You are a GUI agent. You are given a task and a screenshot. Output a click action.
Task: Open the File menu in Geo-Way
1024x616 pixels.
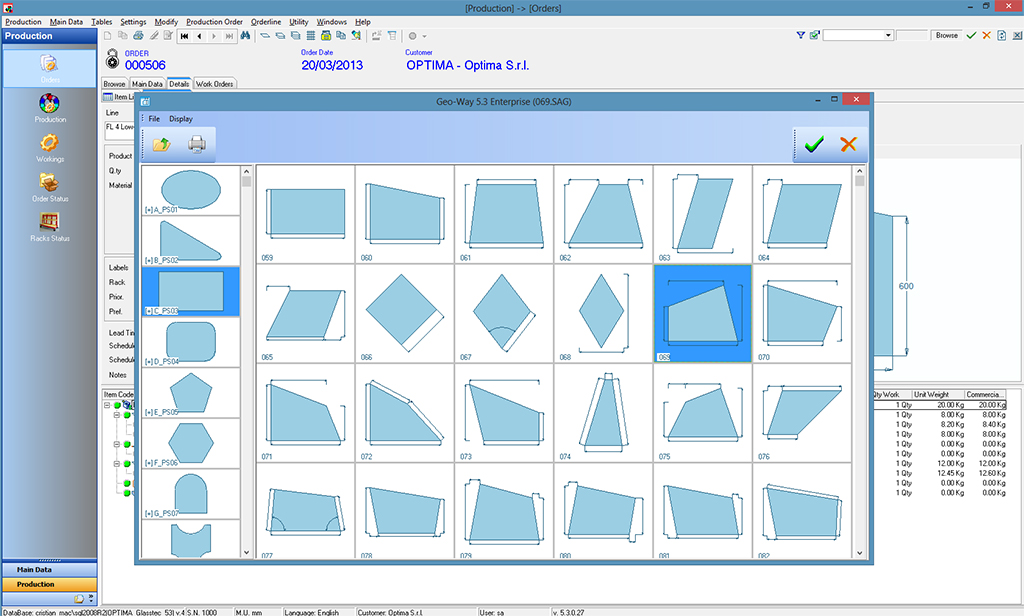pyautogui.click(x=154, y=119)
